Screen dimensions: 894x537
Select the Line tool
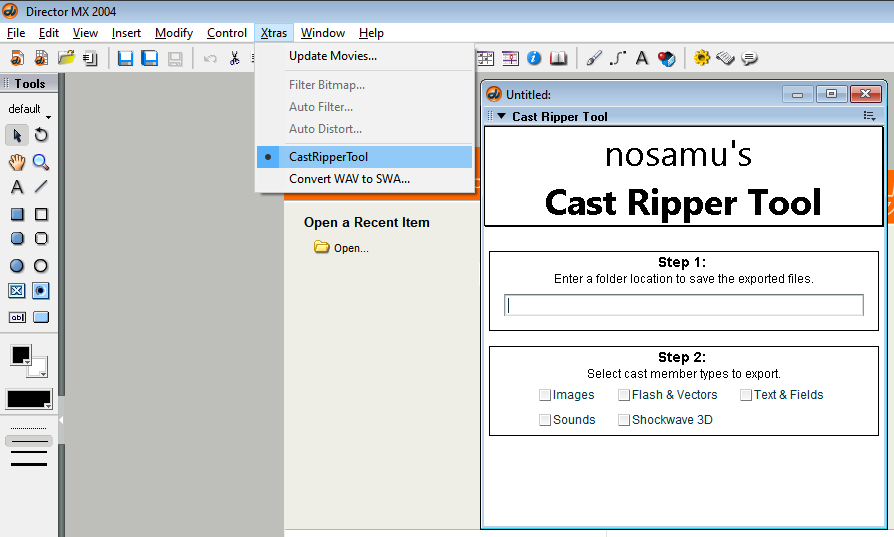(x=41, y=187)
